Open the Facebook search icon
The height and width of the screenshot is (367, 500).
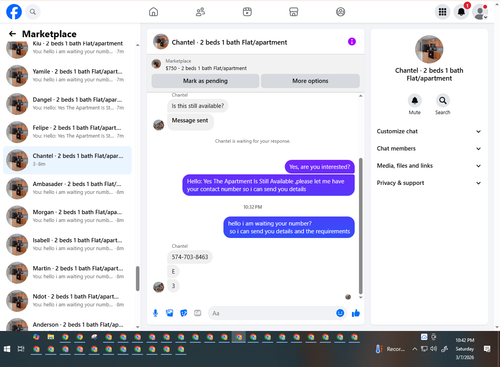point(33,12)
